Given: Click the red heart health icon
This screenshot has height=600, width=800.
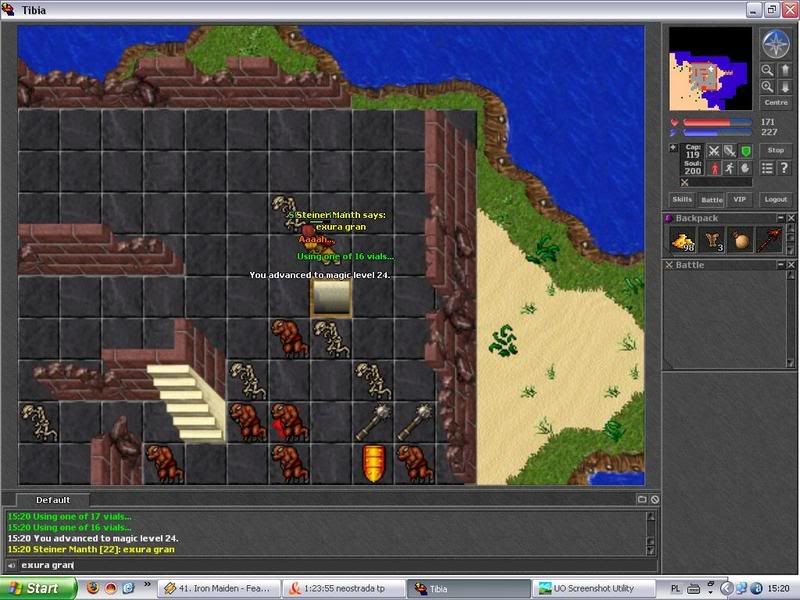Looking at the screenshot, I should tap(674, 122).
